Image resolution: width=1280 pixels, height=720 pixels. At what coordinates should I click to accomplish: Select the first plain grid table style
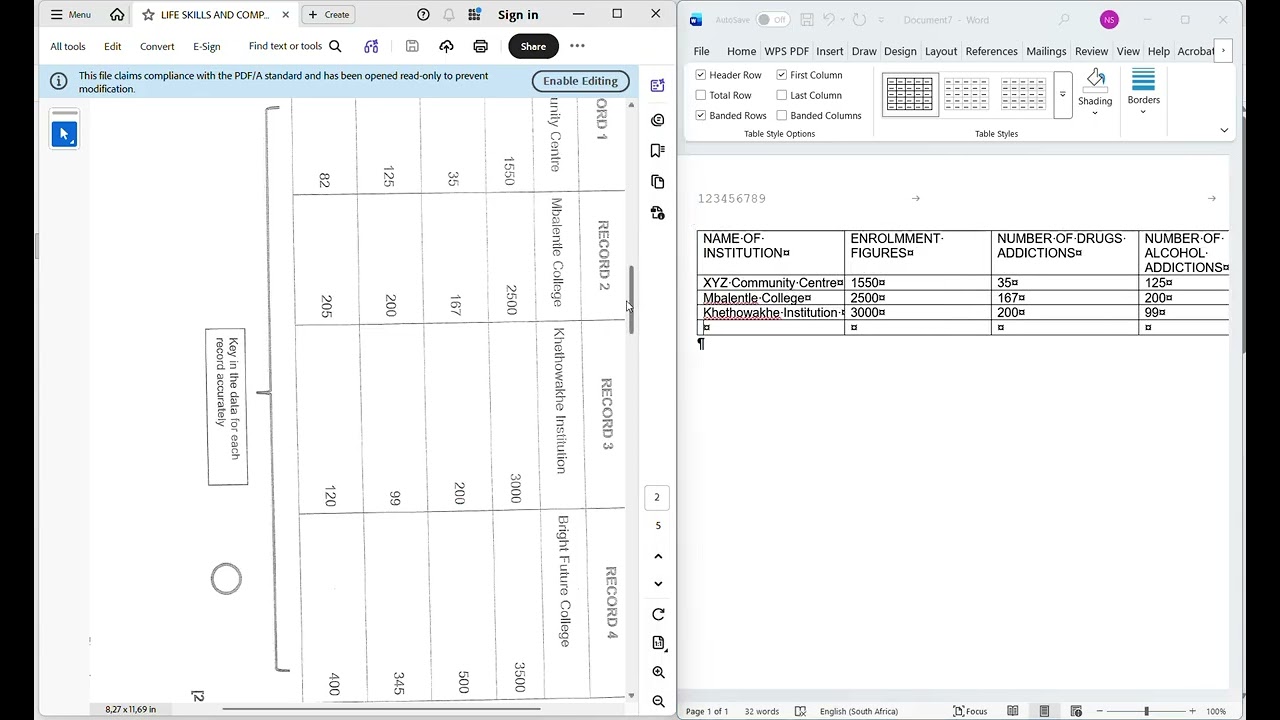[x=909, y=94]
